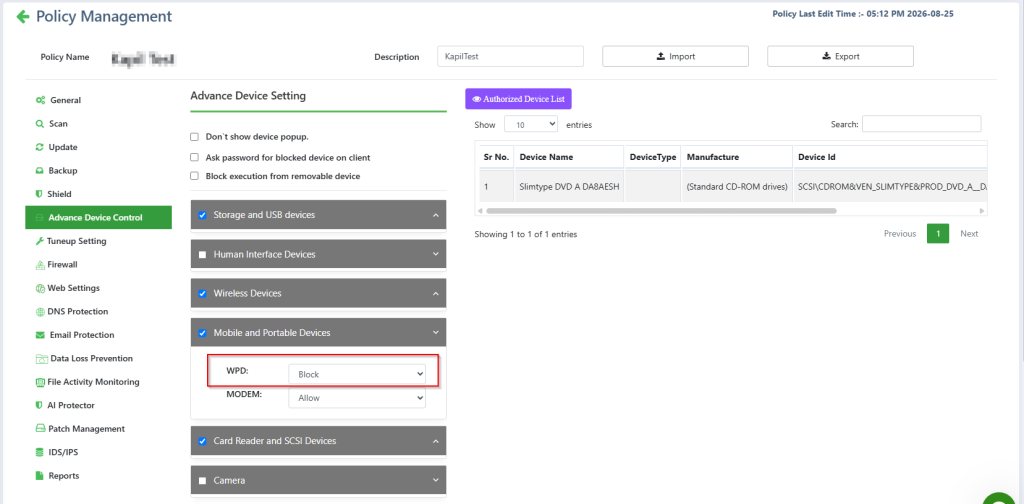1024x504 pixels.
Task: Sort by the Sr No. column header
Action: [x=496, y=157]
